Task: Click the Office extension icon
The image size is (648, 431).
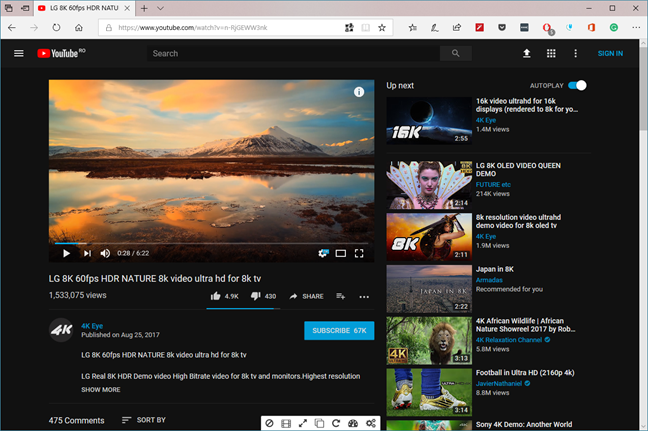Action: point(591,28)
